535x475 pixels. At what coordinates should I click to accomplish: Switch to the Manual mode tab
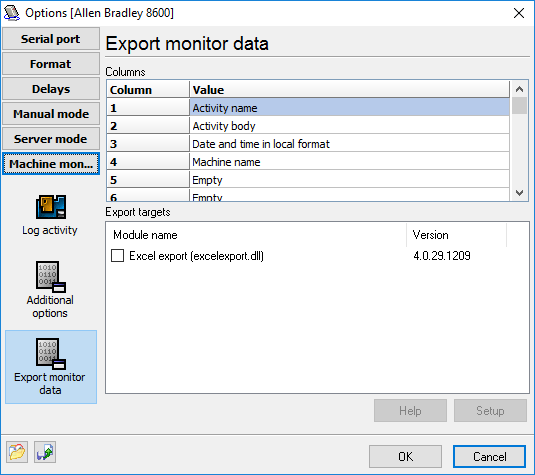[50, 114]
